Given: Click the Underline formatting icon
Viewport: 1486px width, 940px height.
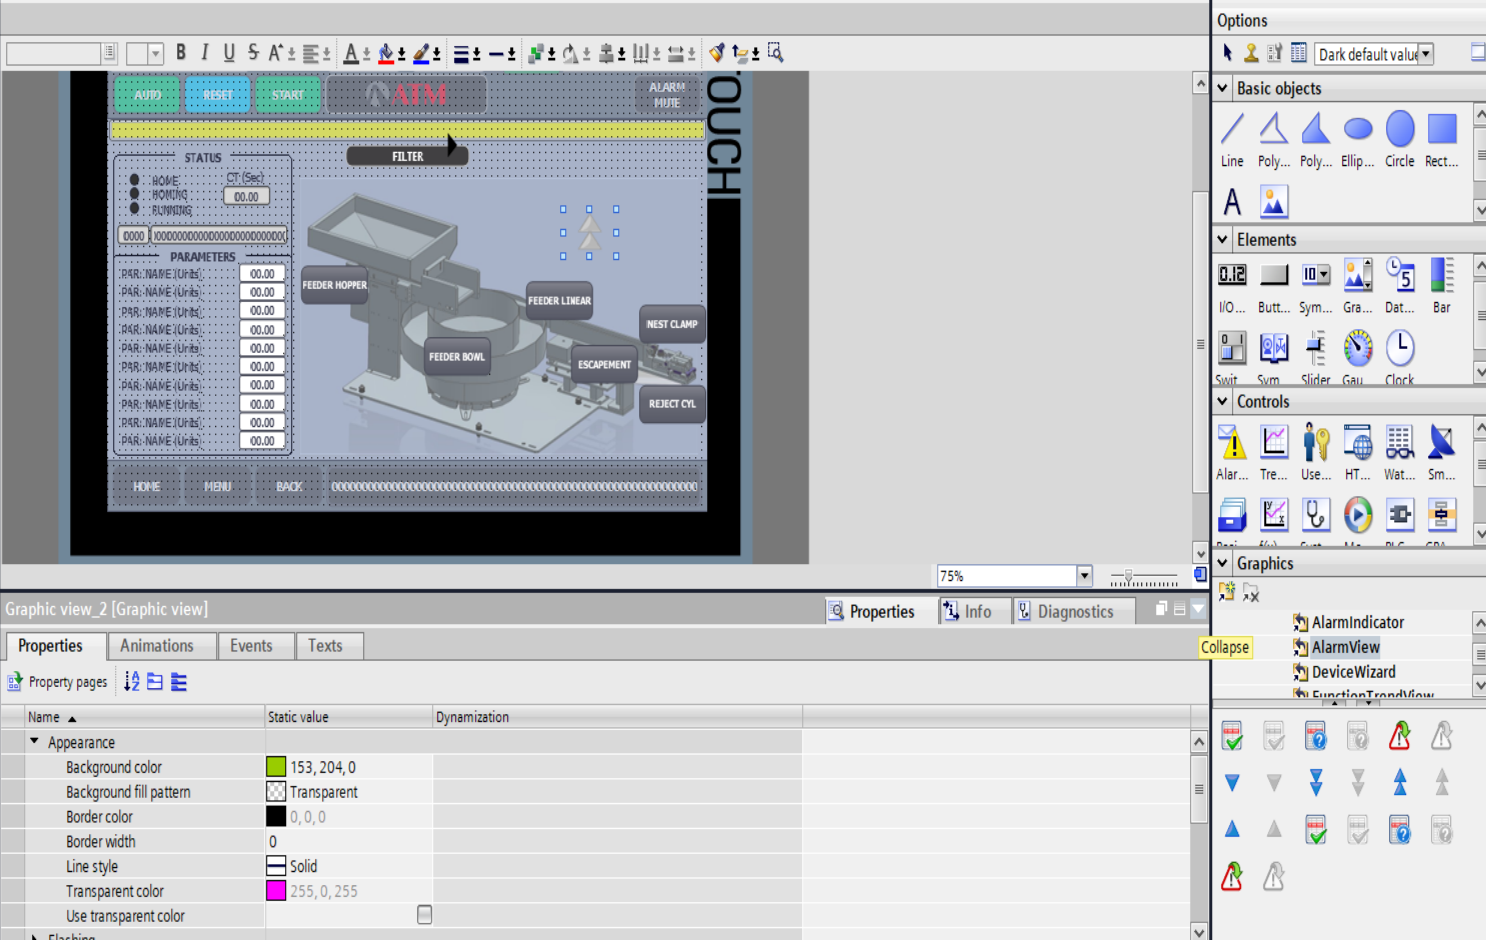Looking at the screenshot, I should [x=229, y=53].
